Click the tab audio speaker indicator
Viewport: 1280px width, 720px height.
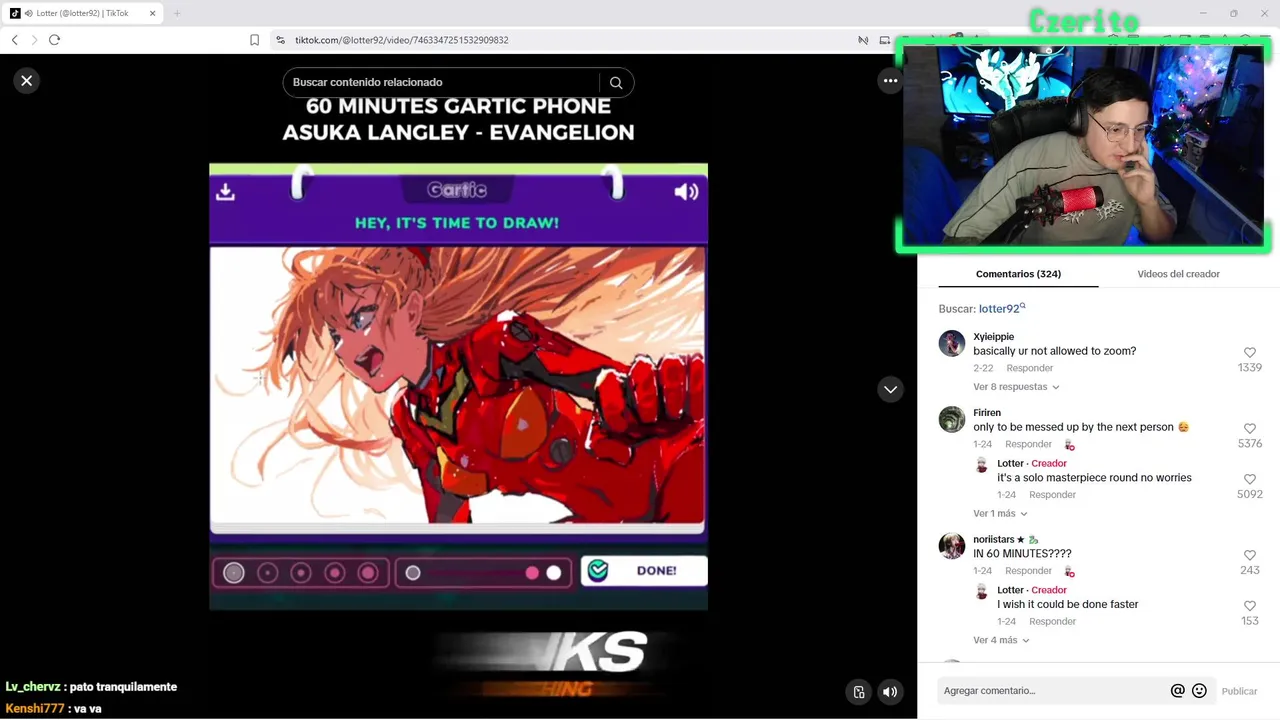28,13
